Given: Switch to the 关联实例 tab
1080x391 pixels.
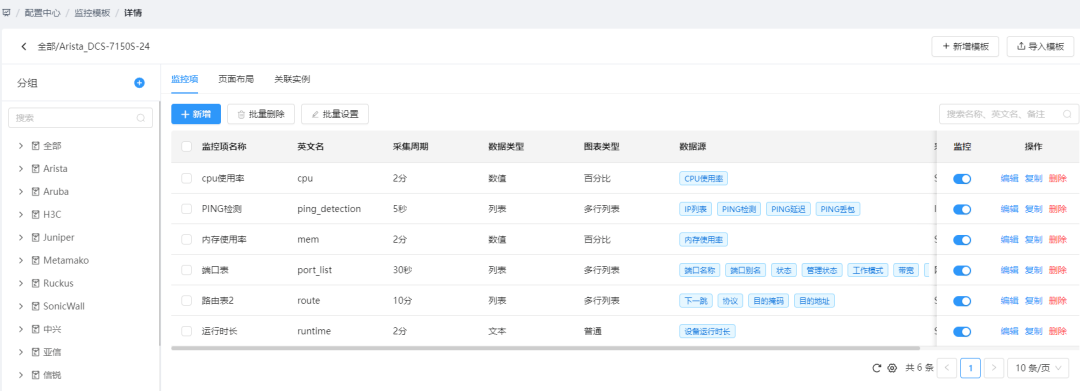Looking at the screenshot, I should pyautogui.click(x=292, y=79).
